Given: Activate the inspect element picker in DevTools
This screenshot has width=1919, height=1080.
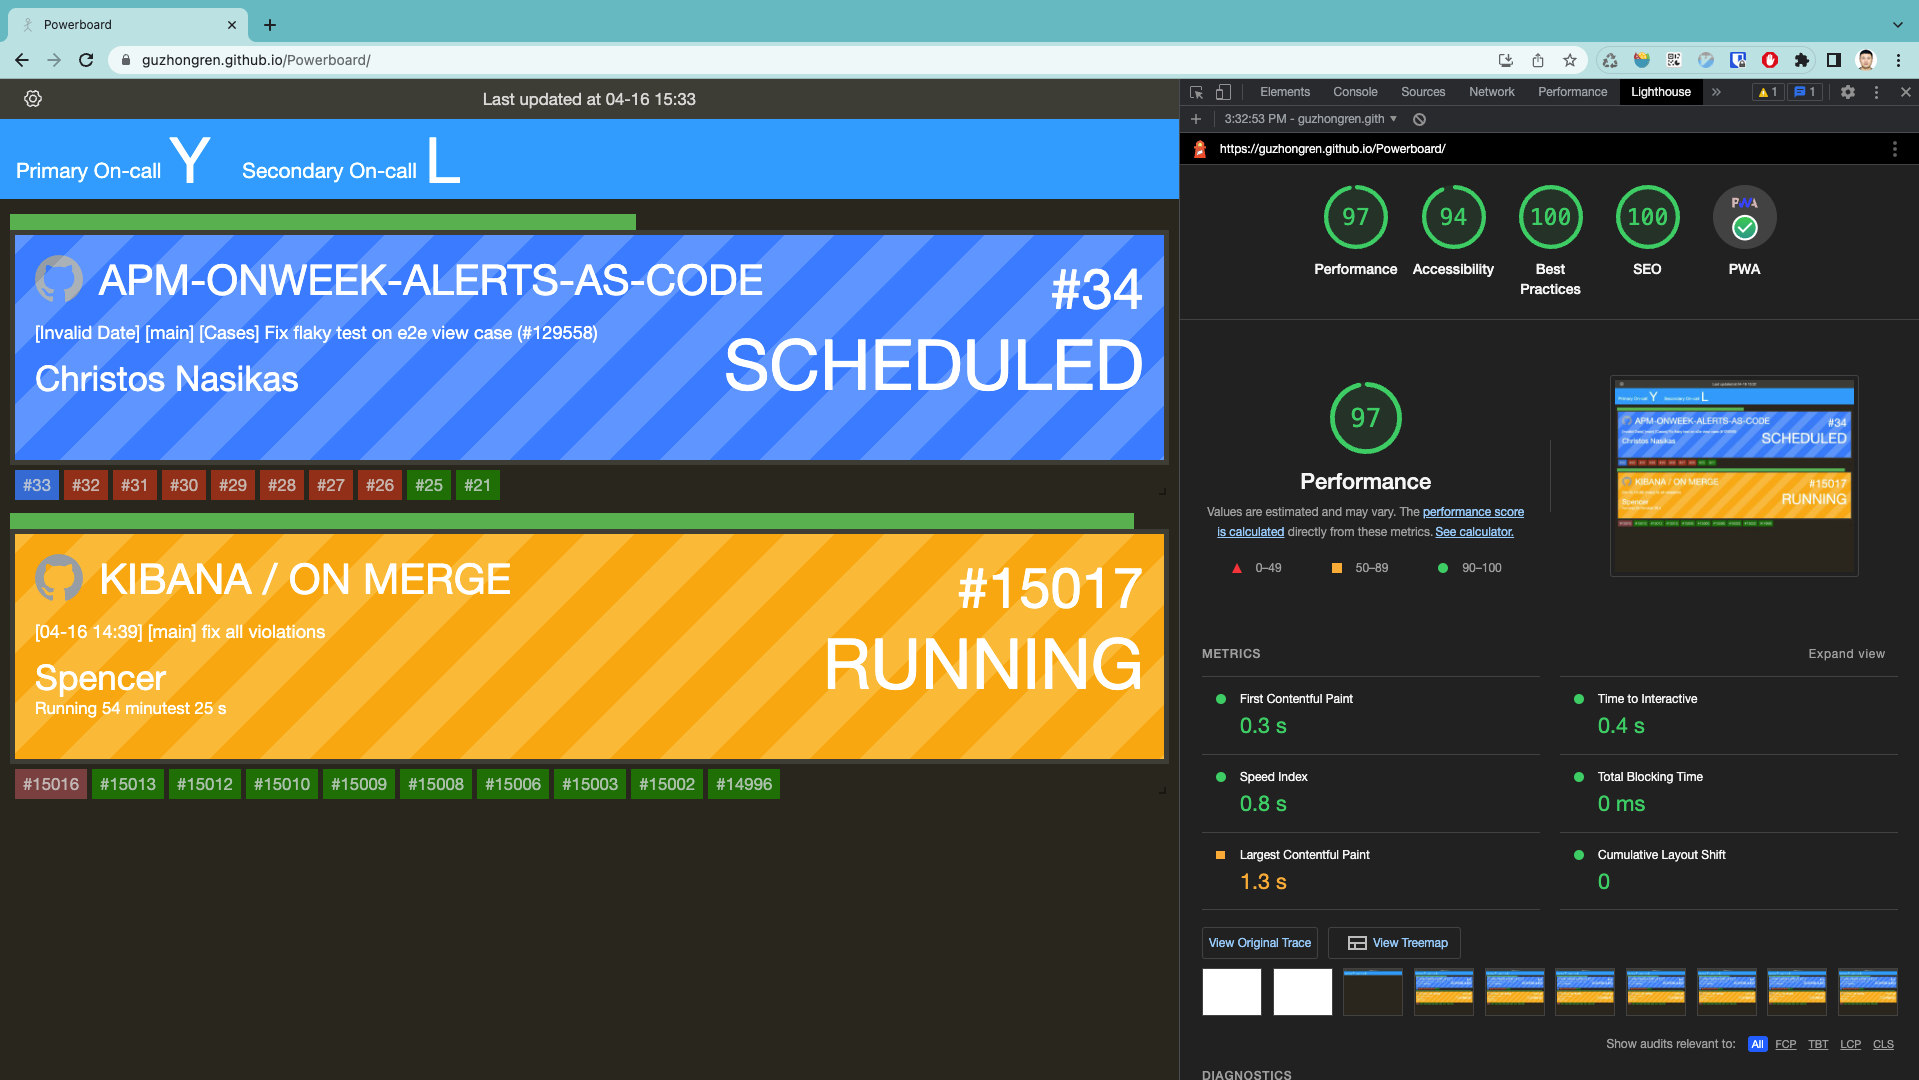Looking at the screenshot, I should (x=1196, y=92).
